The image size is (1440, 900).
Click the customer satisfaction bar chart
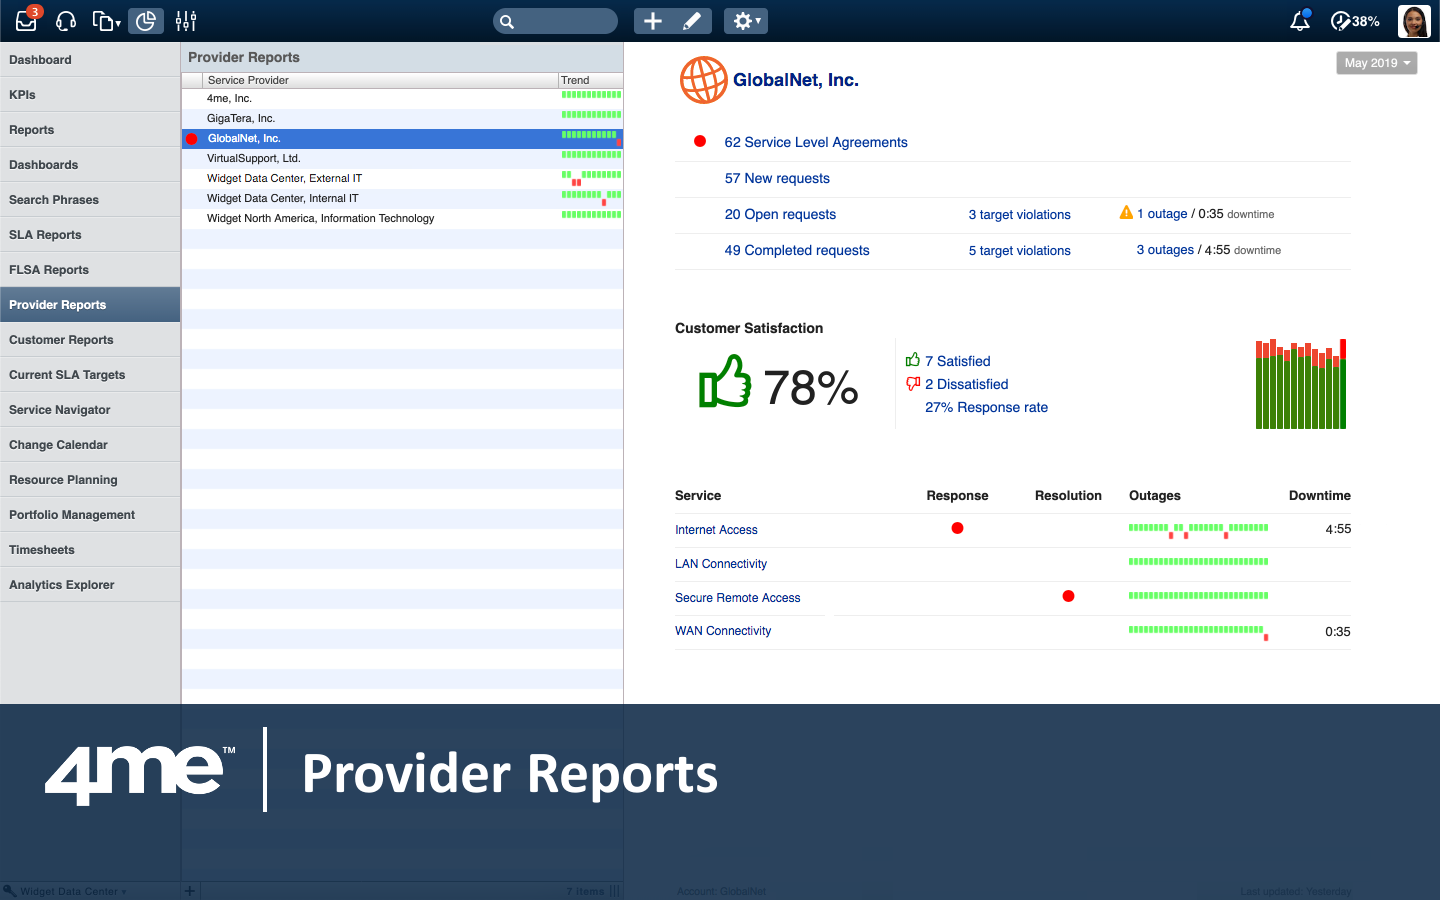point(1301,384)
